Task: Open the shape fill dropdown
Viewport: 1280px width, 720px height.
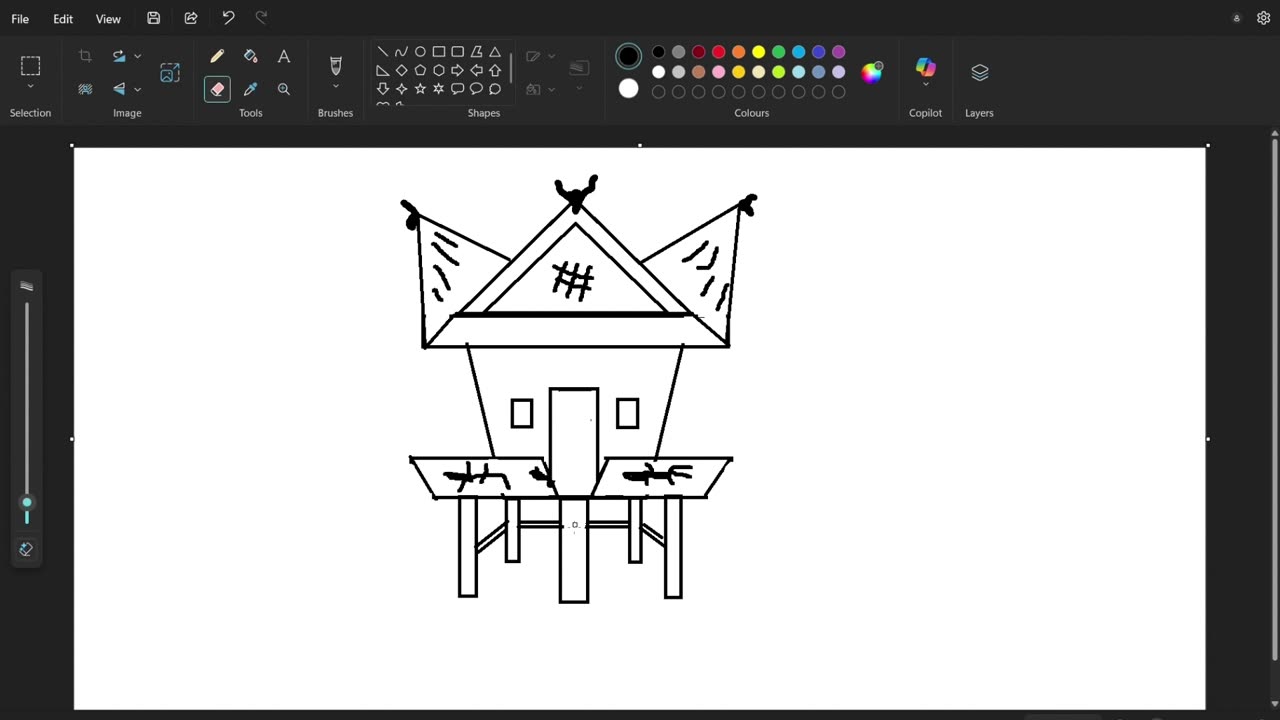Action: pos(541,89)
